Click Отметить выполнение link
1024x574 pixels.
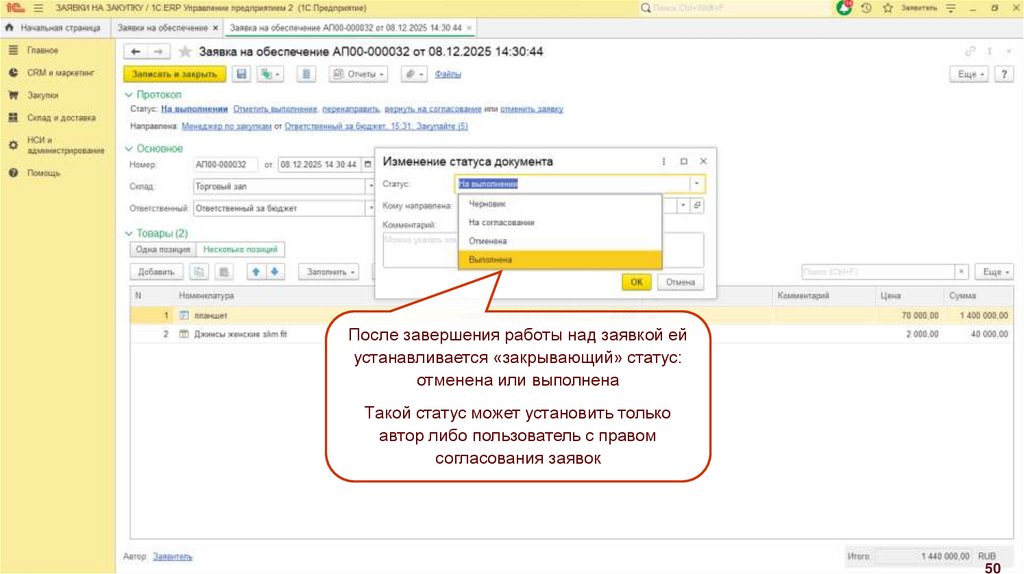point(275,109)
